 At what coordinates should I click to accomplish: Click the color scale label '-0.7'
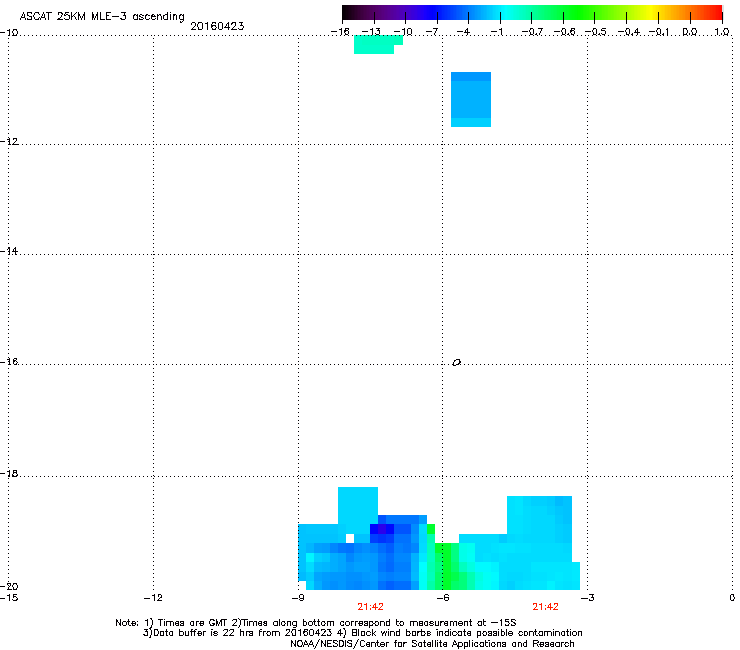[532, 32]
